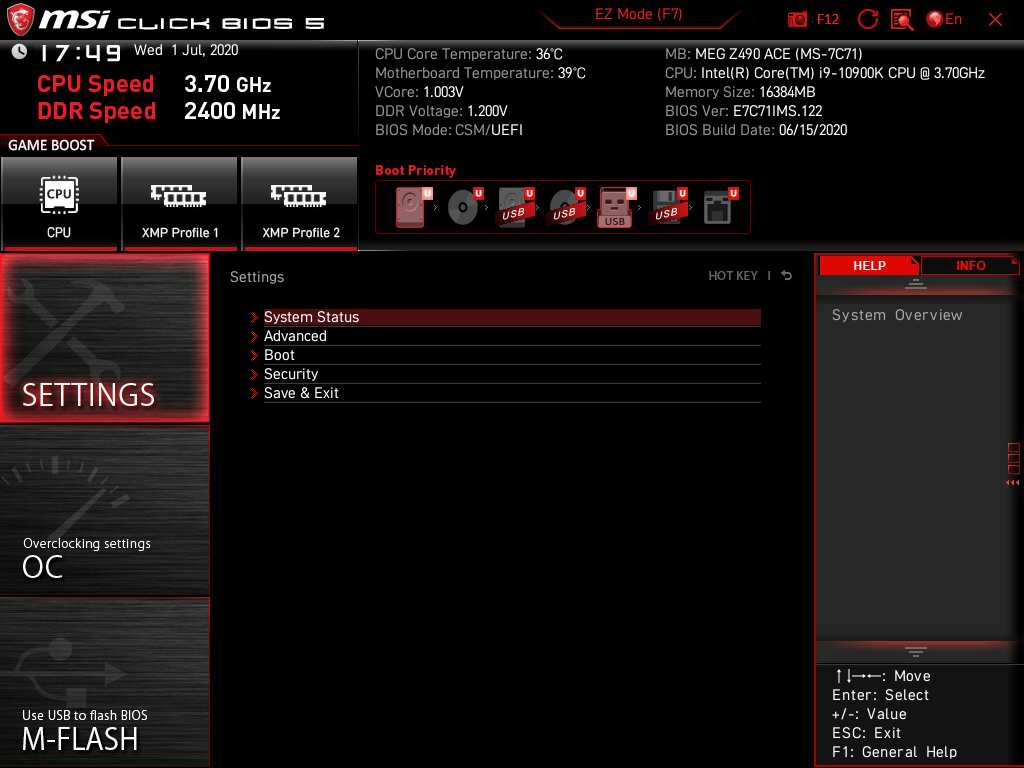This screenshot has width=1024, height=768.
Task: Activate XMP Profile 2
Action: pyautogui.click(x=300, y=203)
